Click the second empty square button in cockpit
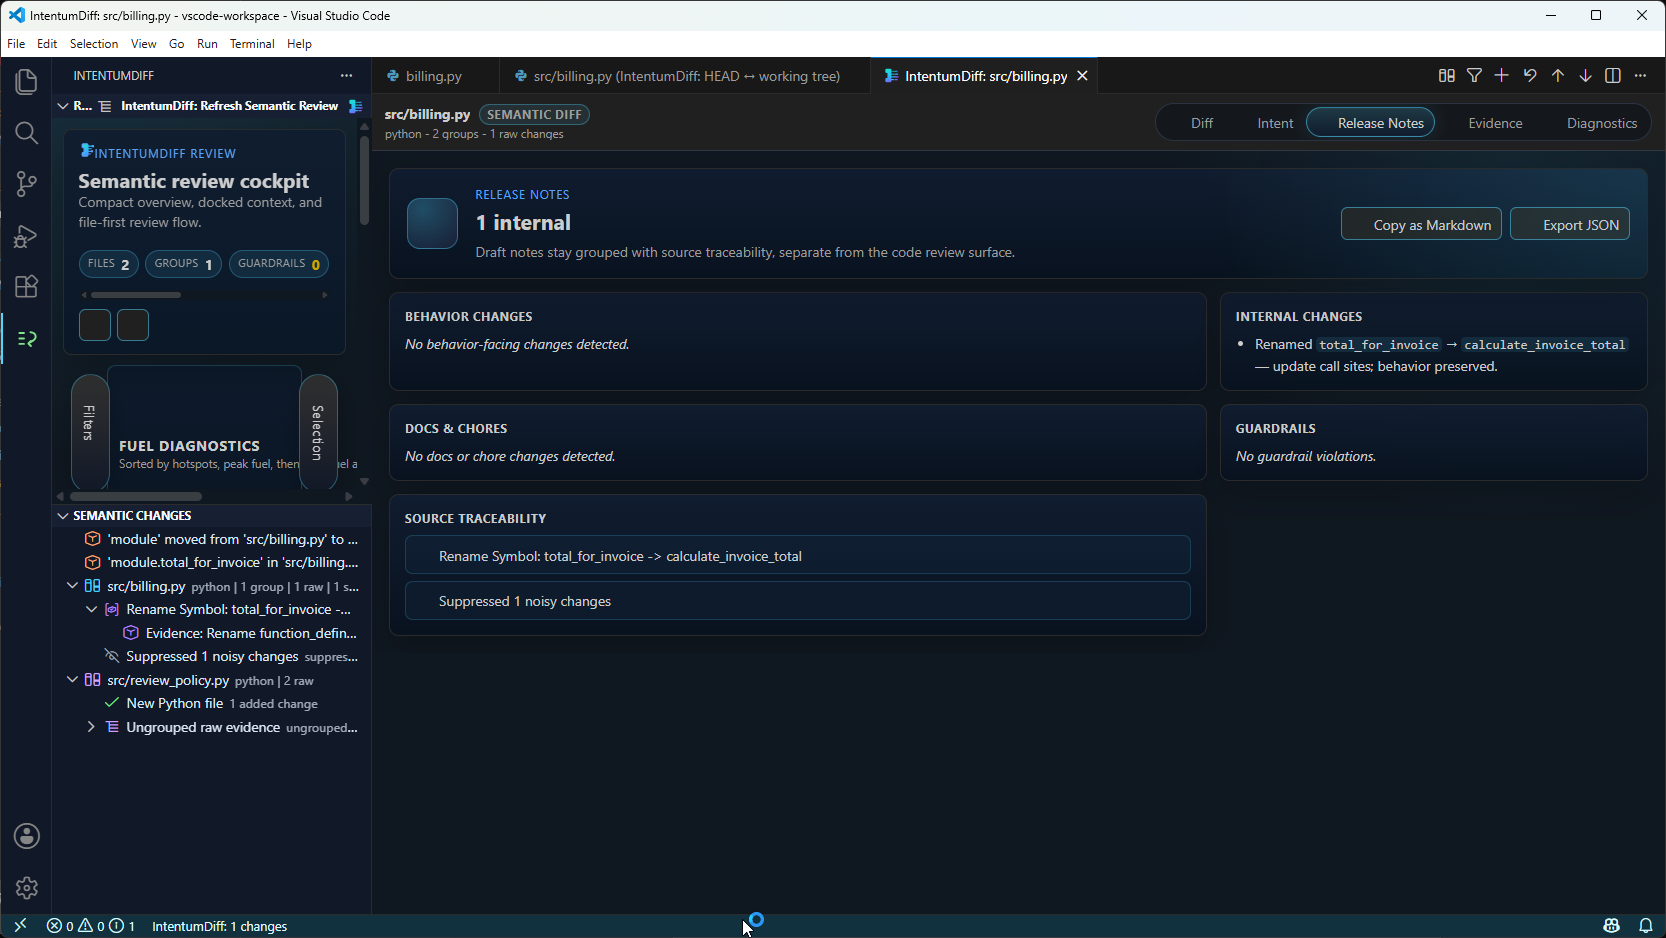1666x938 pixels. click(133, 325)
